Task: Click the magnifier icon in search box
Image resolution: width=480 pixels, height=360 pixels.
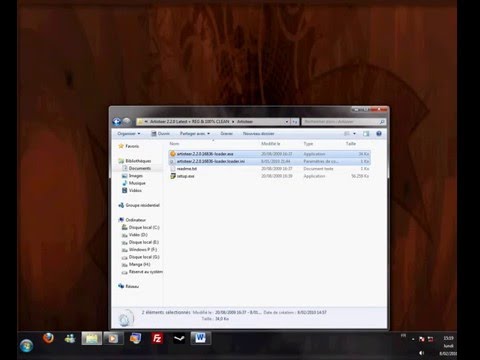Action: pyautogui.click(x=382, y=122)
